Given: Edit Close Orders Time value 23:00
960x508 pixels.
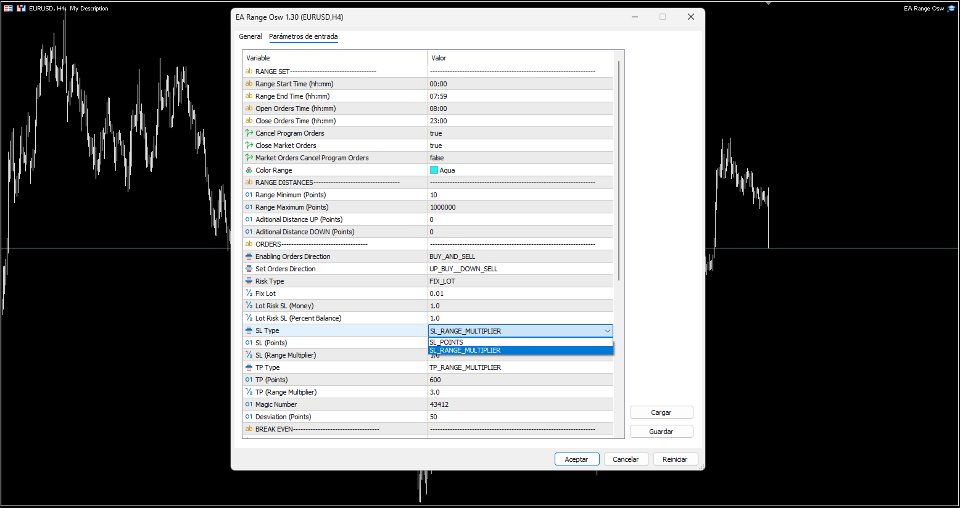Looking at the screenshot, I should pos(520,121).
